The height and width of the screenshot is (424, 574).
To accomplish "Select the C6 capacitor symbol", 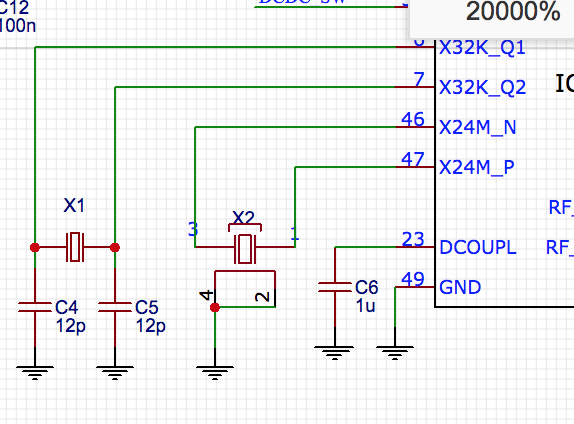I will (335, 287).
